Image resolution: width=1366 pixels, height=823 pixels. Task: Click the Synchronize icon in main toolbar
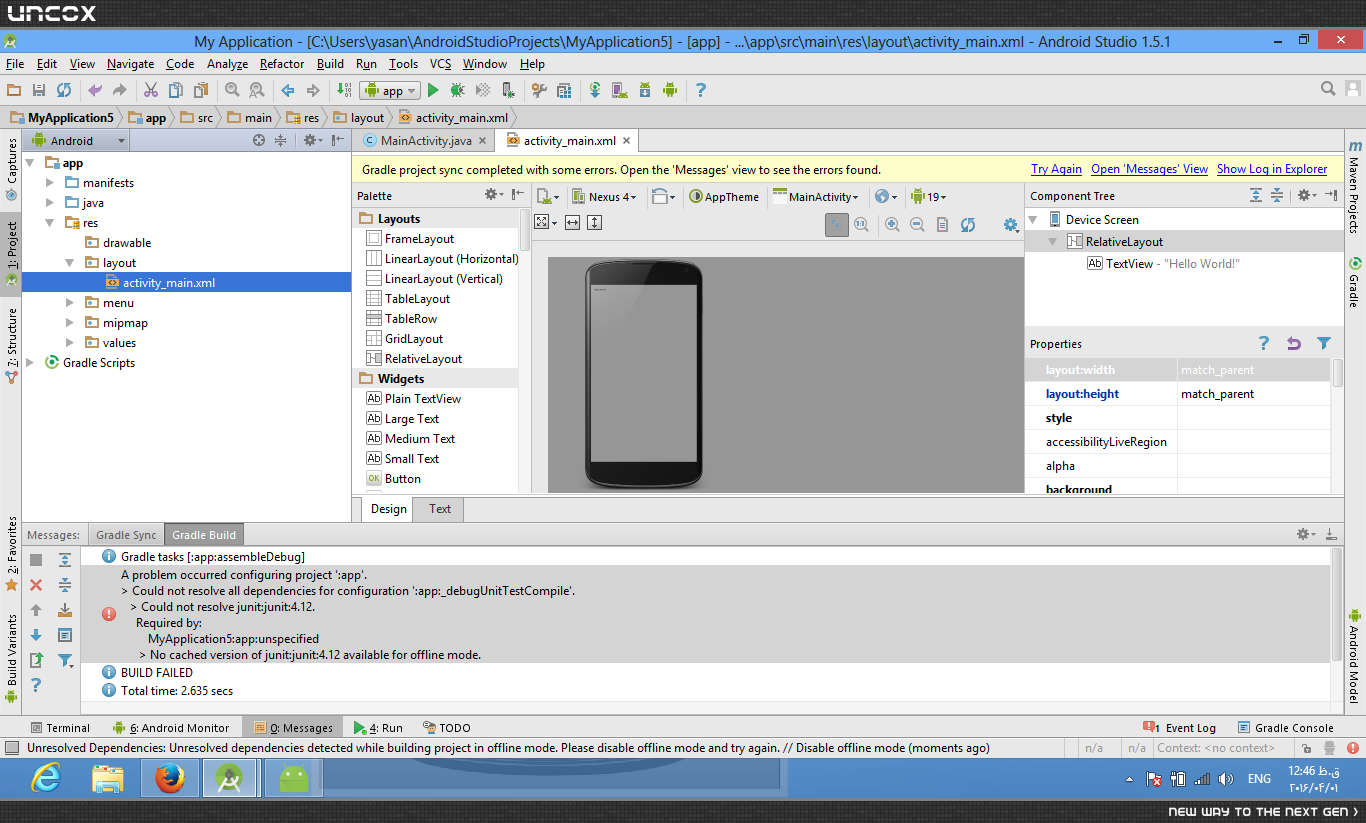[64, 90]
